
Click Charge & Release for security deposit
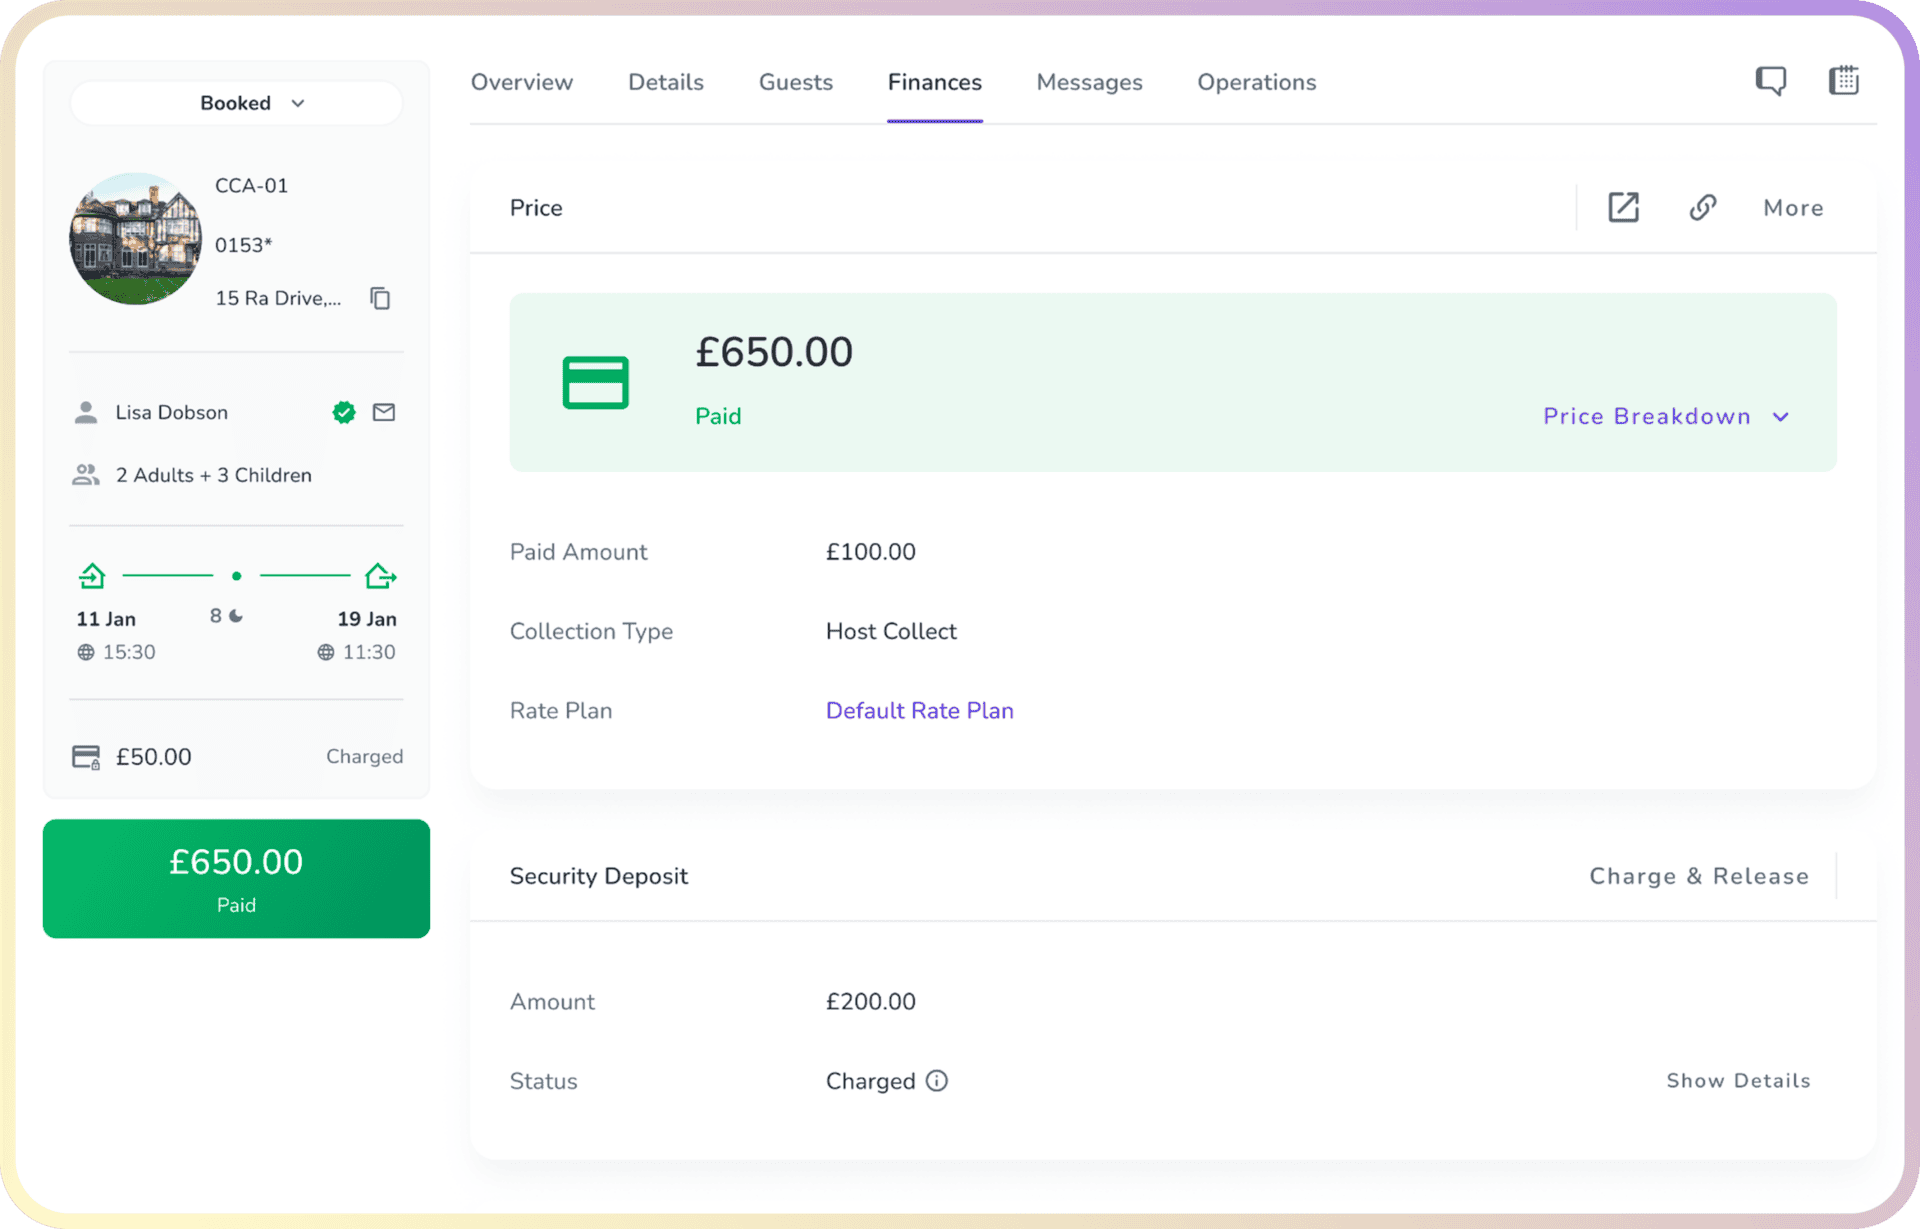1699,876
